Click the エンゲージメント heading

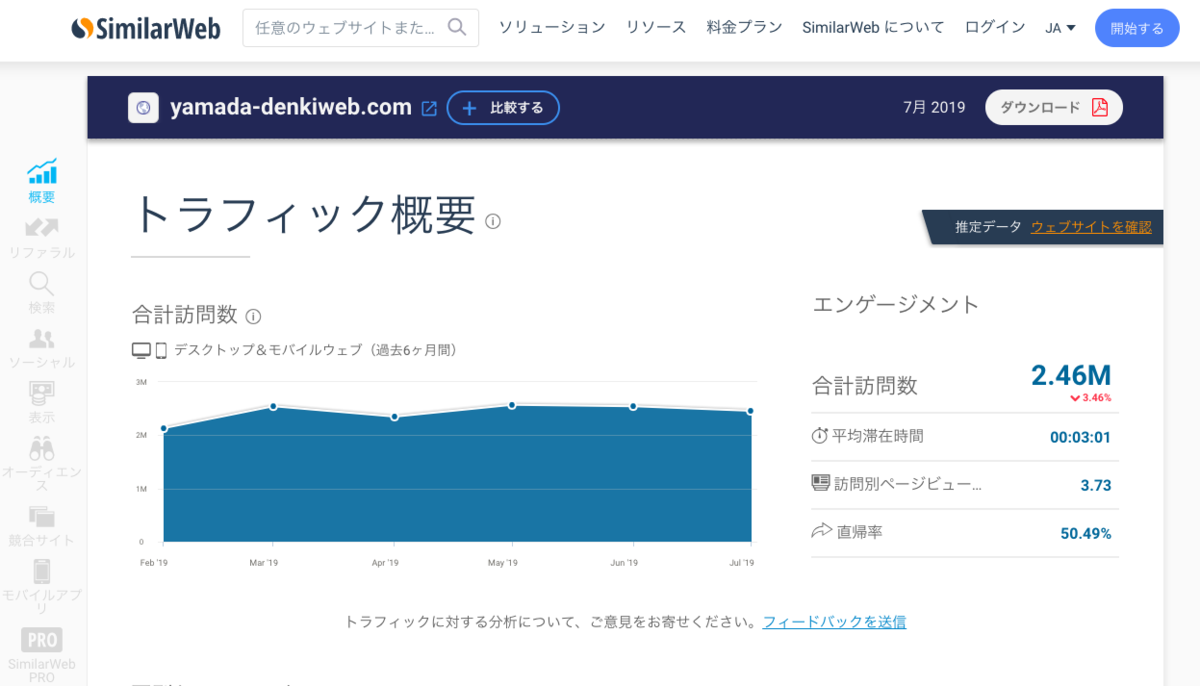coord(896,305)
